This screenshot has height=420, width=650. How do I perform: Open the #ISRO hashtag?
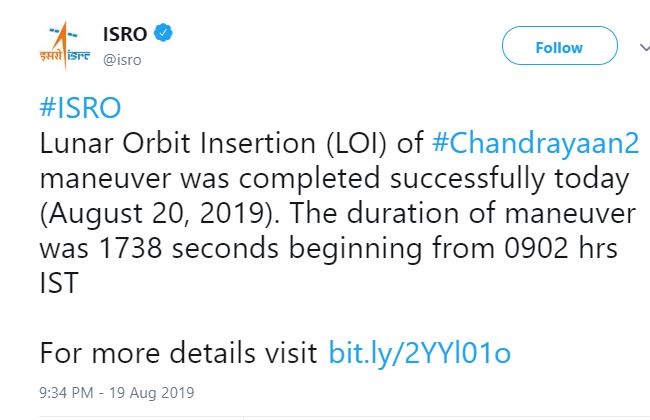coord(80,108)
